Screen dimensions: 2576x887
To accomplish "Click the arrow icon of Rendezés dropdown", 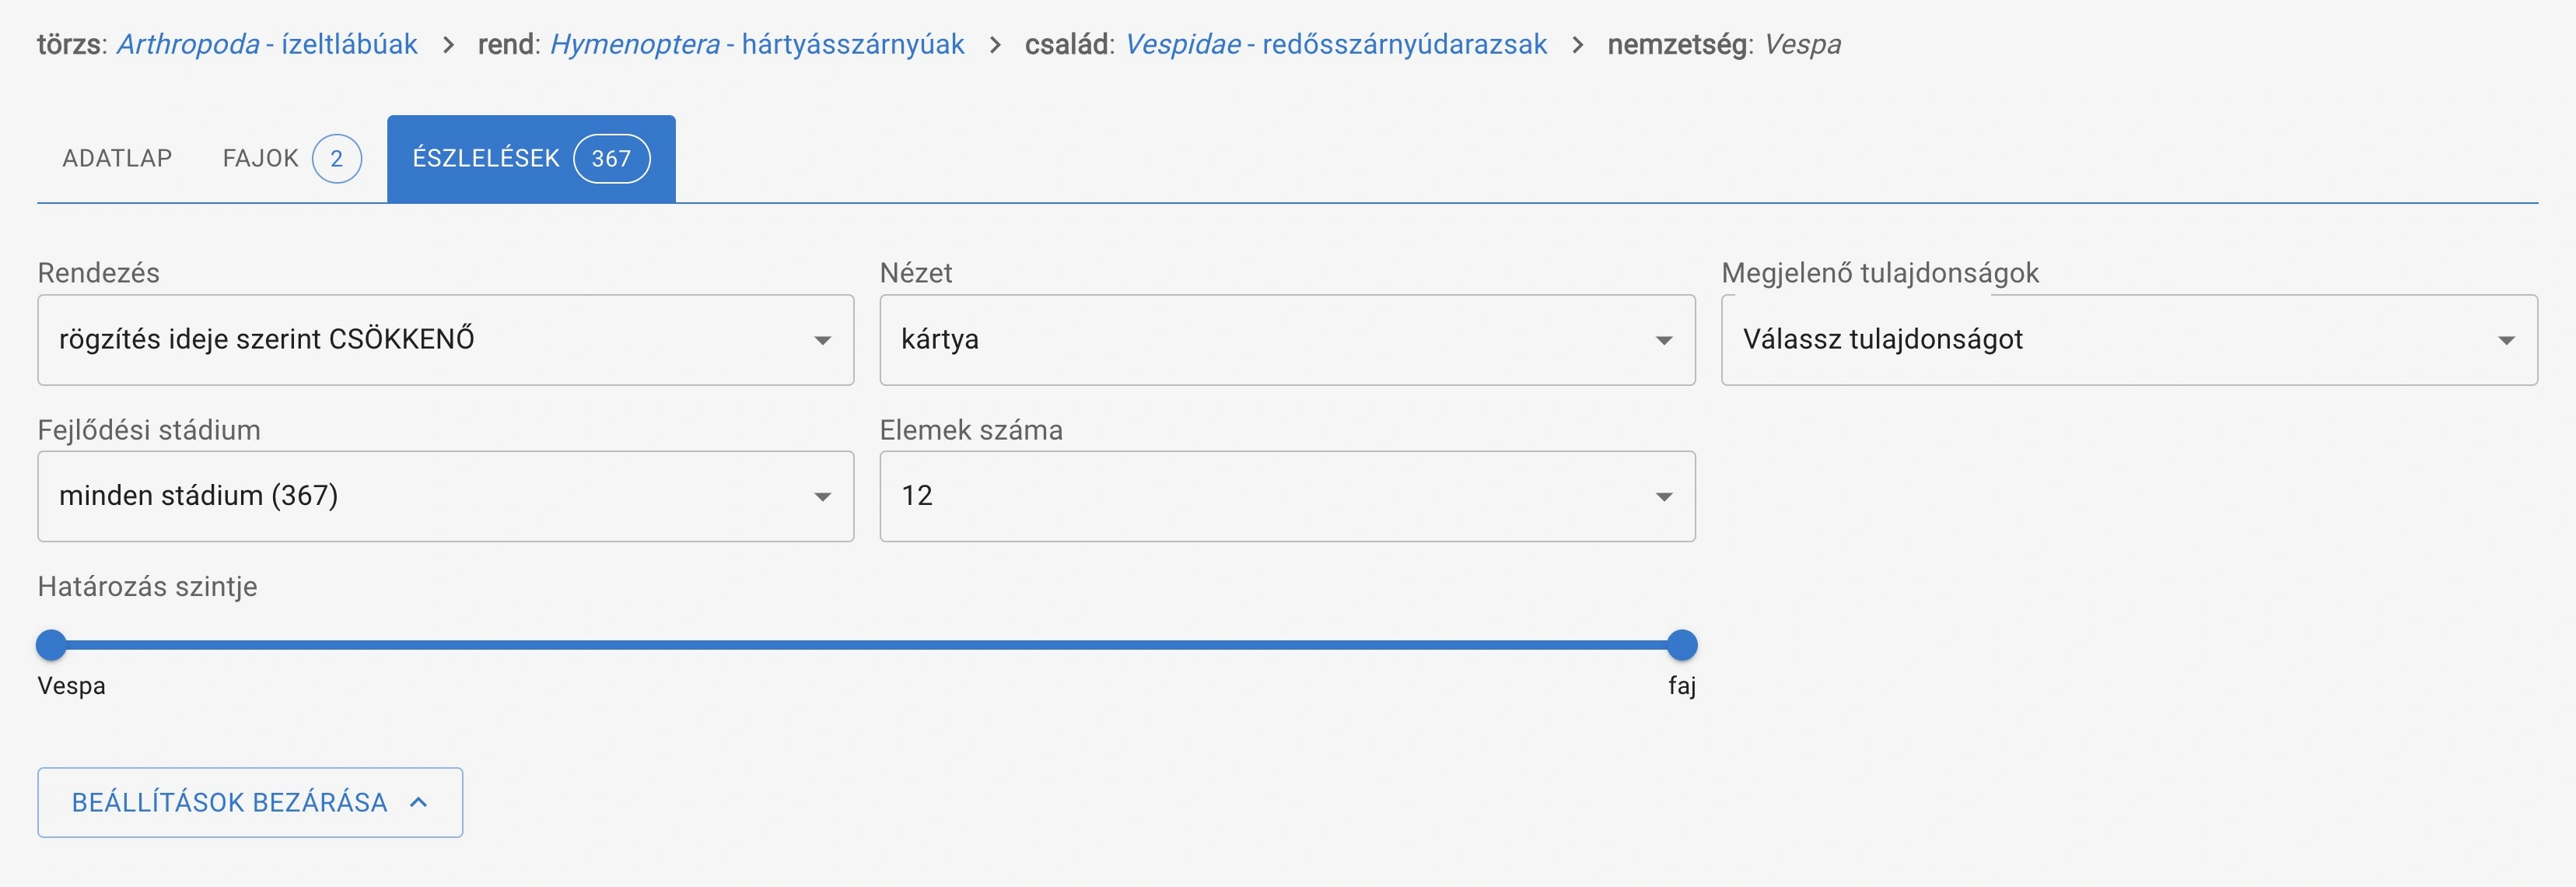I will [822, 341].
